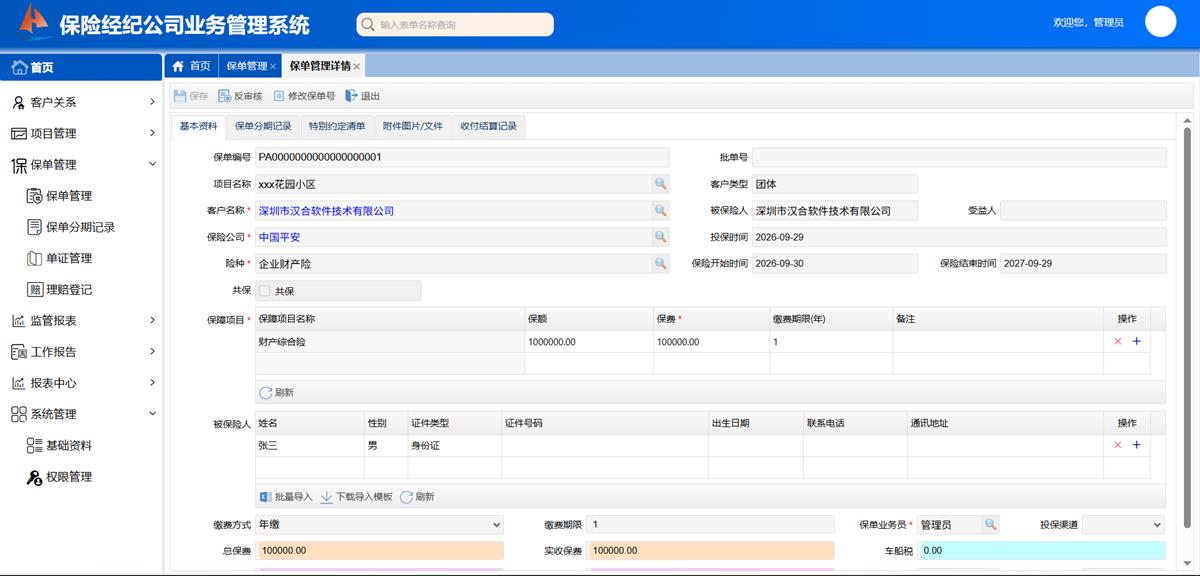The width and height of the screenshot is (1200, 576).
Task: Click the 权限管理 sidebar icon
Action: (34, 477)
